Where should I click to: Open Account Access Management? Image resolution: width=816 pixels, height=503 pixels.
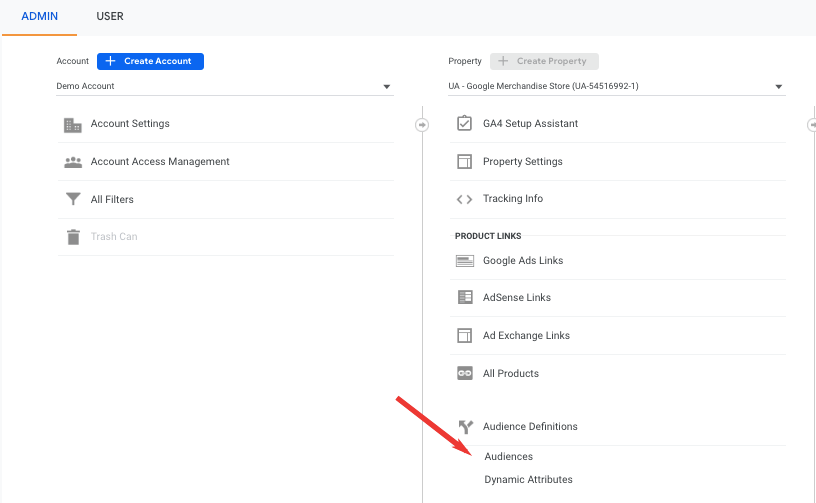pyautogui.click(x=160, y=162)
